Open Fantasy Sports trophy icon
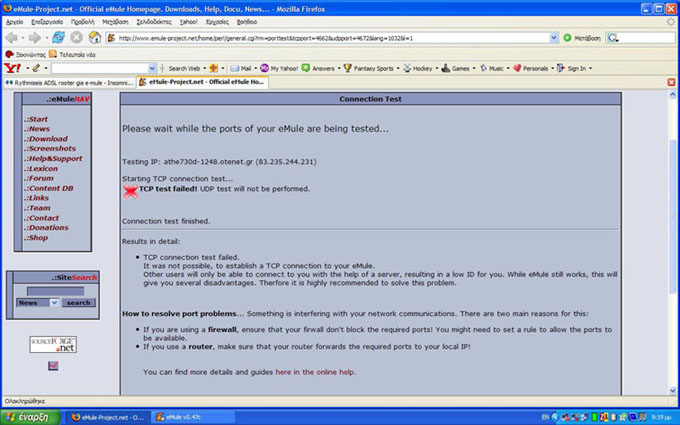Viewport: 680px width, 425px height. [347, 68]
